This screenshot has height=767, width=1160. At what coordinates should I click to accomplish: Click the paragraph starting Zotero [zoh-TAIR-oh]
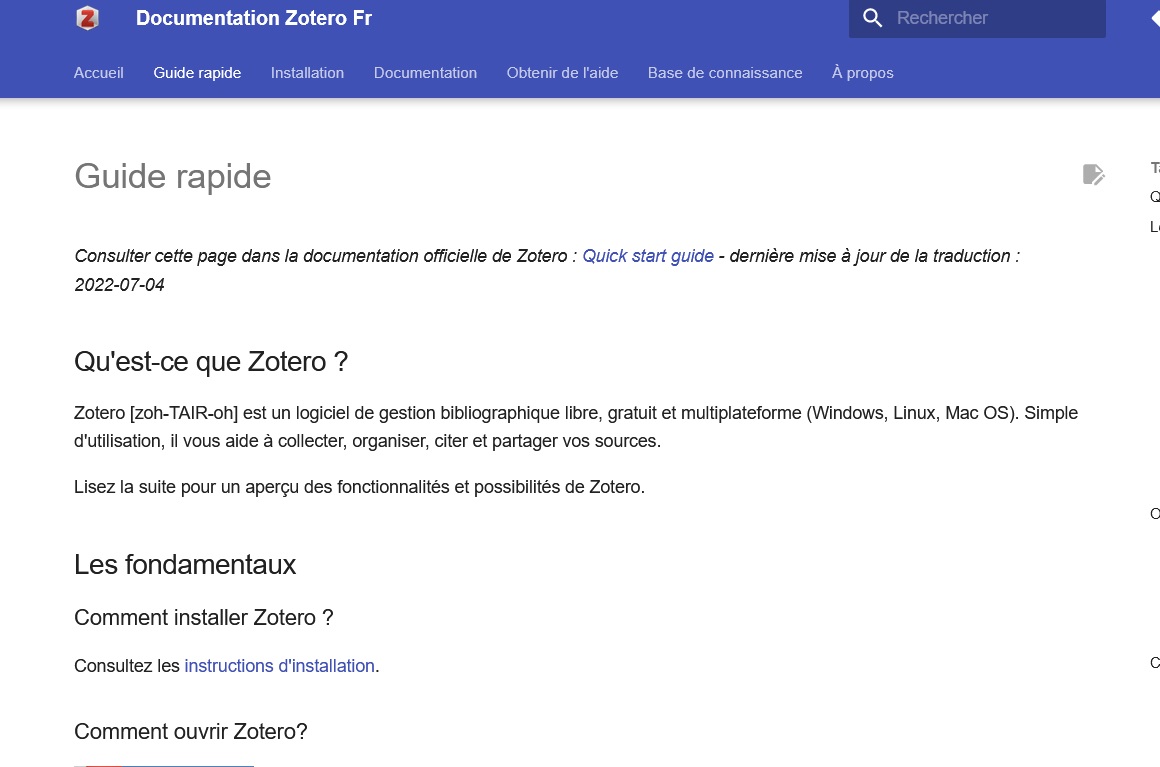[576, 427]
